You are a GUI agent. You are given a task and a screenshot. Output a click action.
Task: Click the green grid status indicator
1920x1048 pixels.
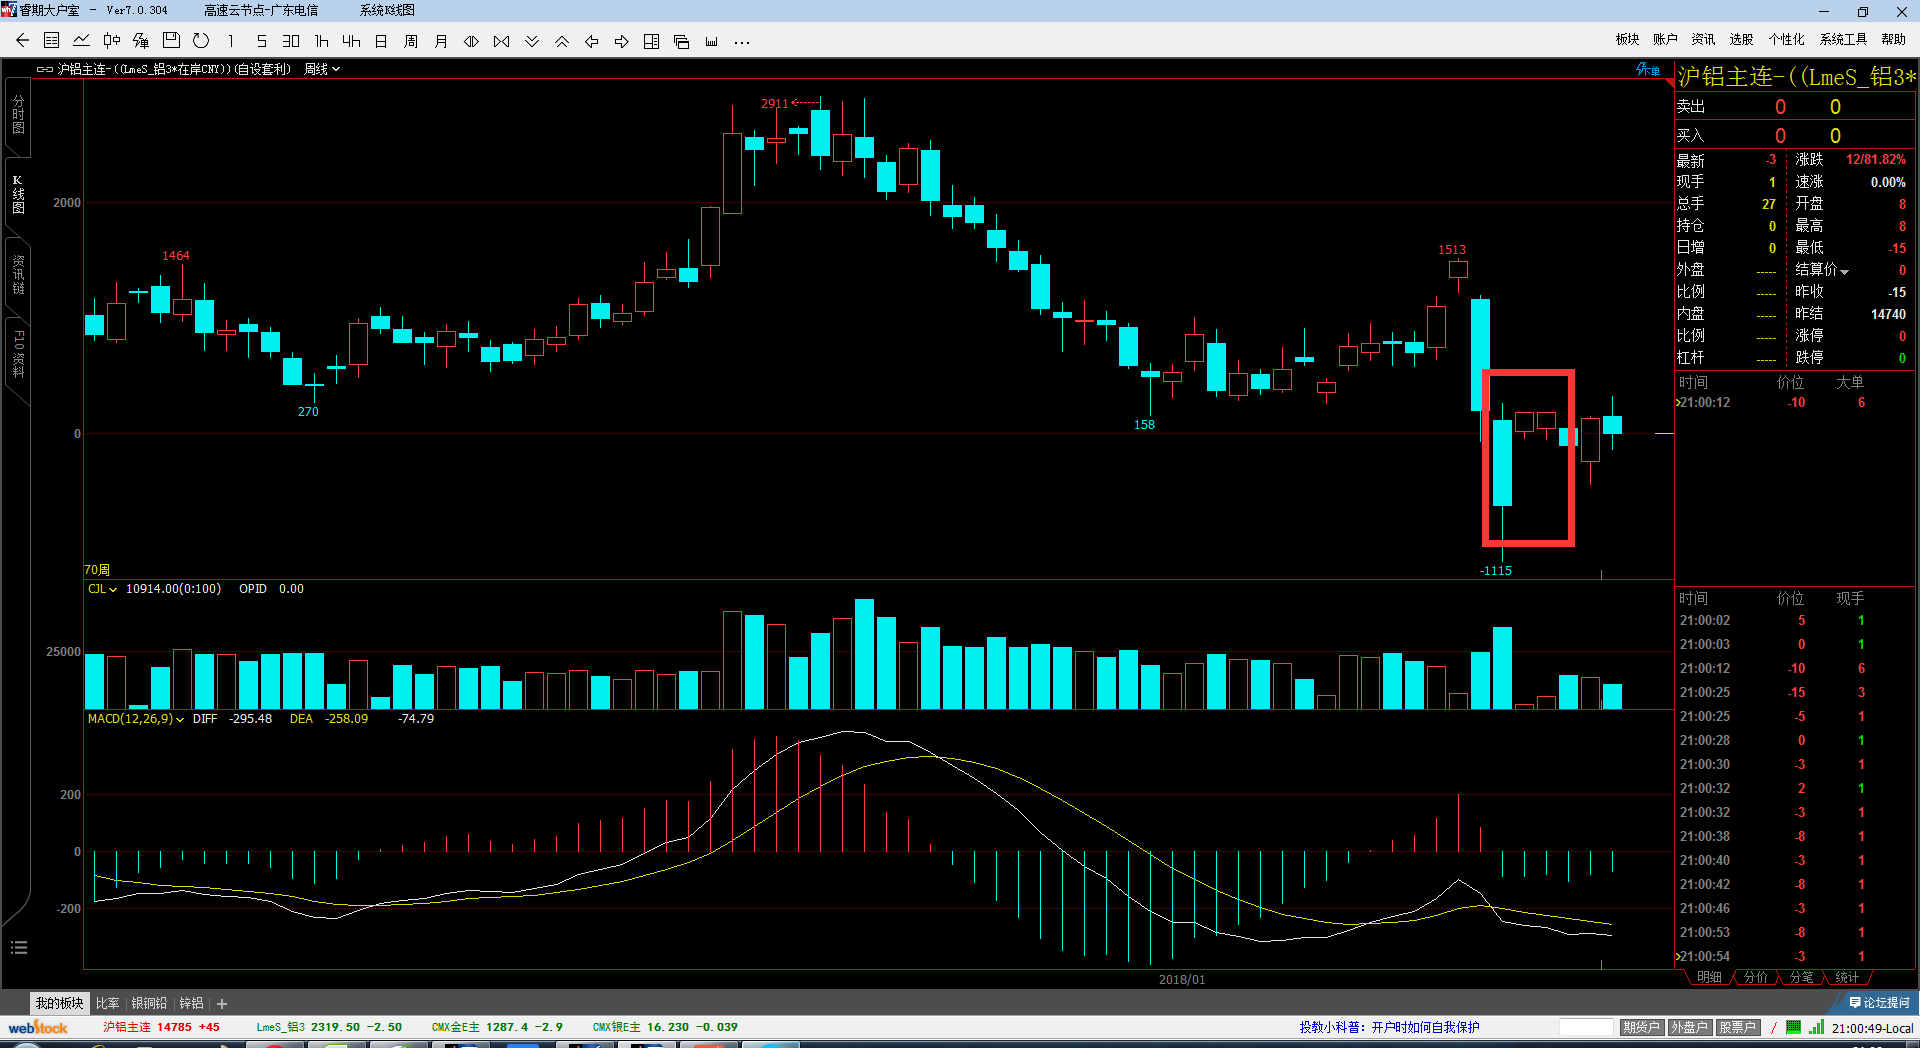tap(1793, 1027)
